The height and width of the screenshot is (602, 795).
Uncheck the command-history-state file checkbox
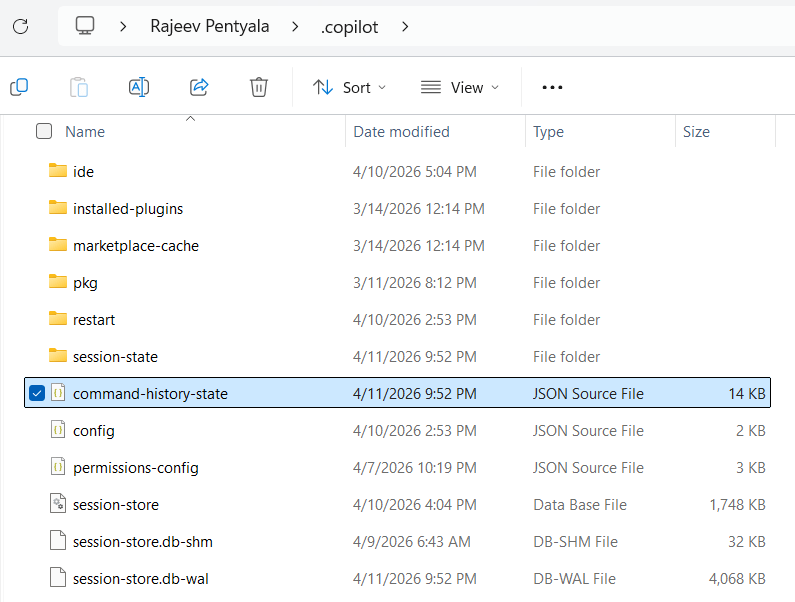pos(37,393)
